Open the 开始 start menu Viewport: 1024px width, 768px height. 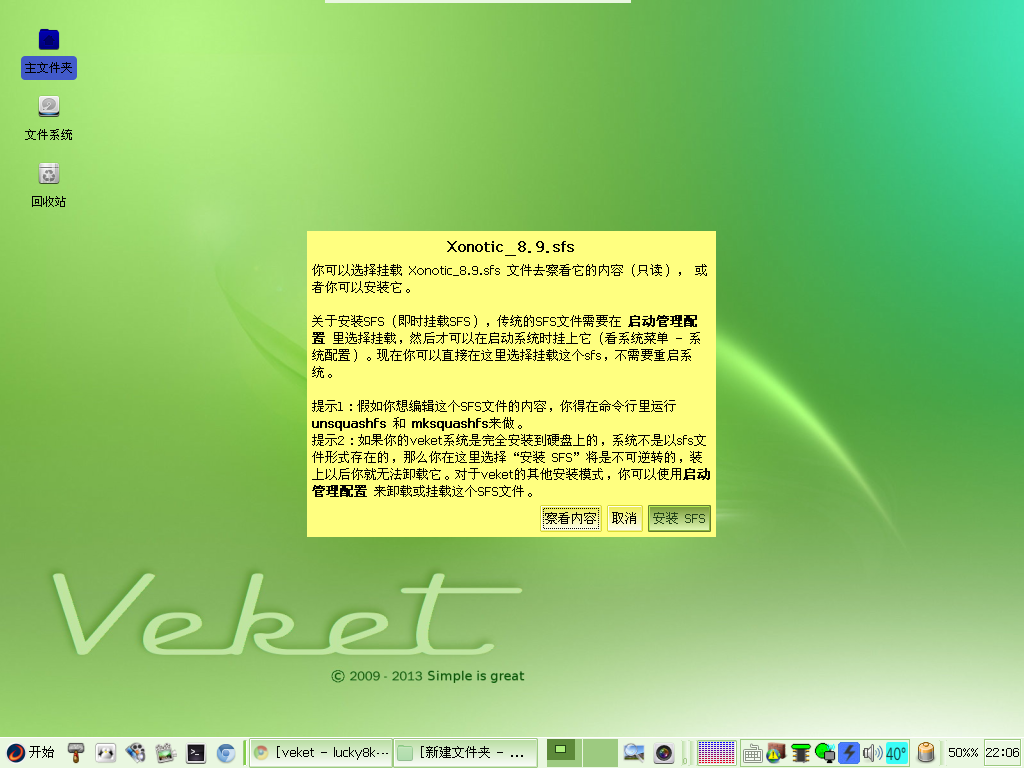click(31, 752)
